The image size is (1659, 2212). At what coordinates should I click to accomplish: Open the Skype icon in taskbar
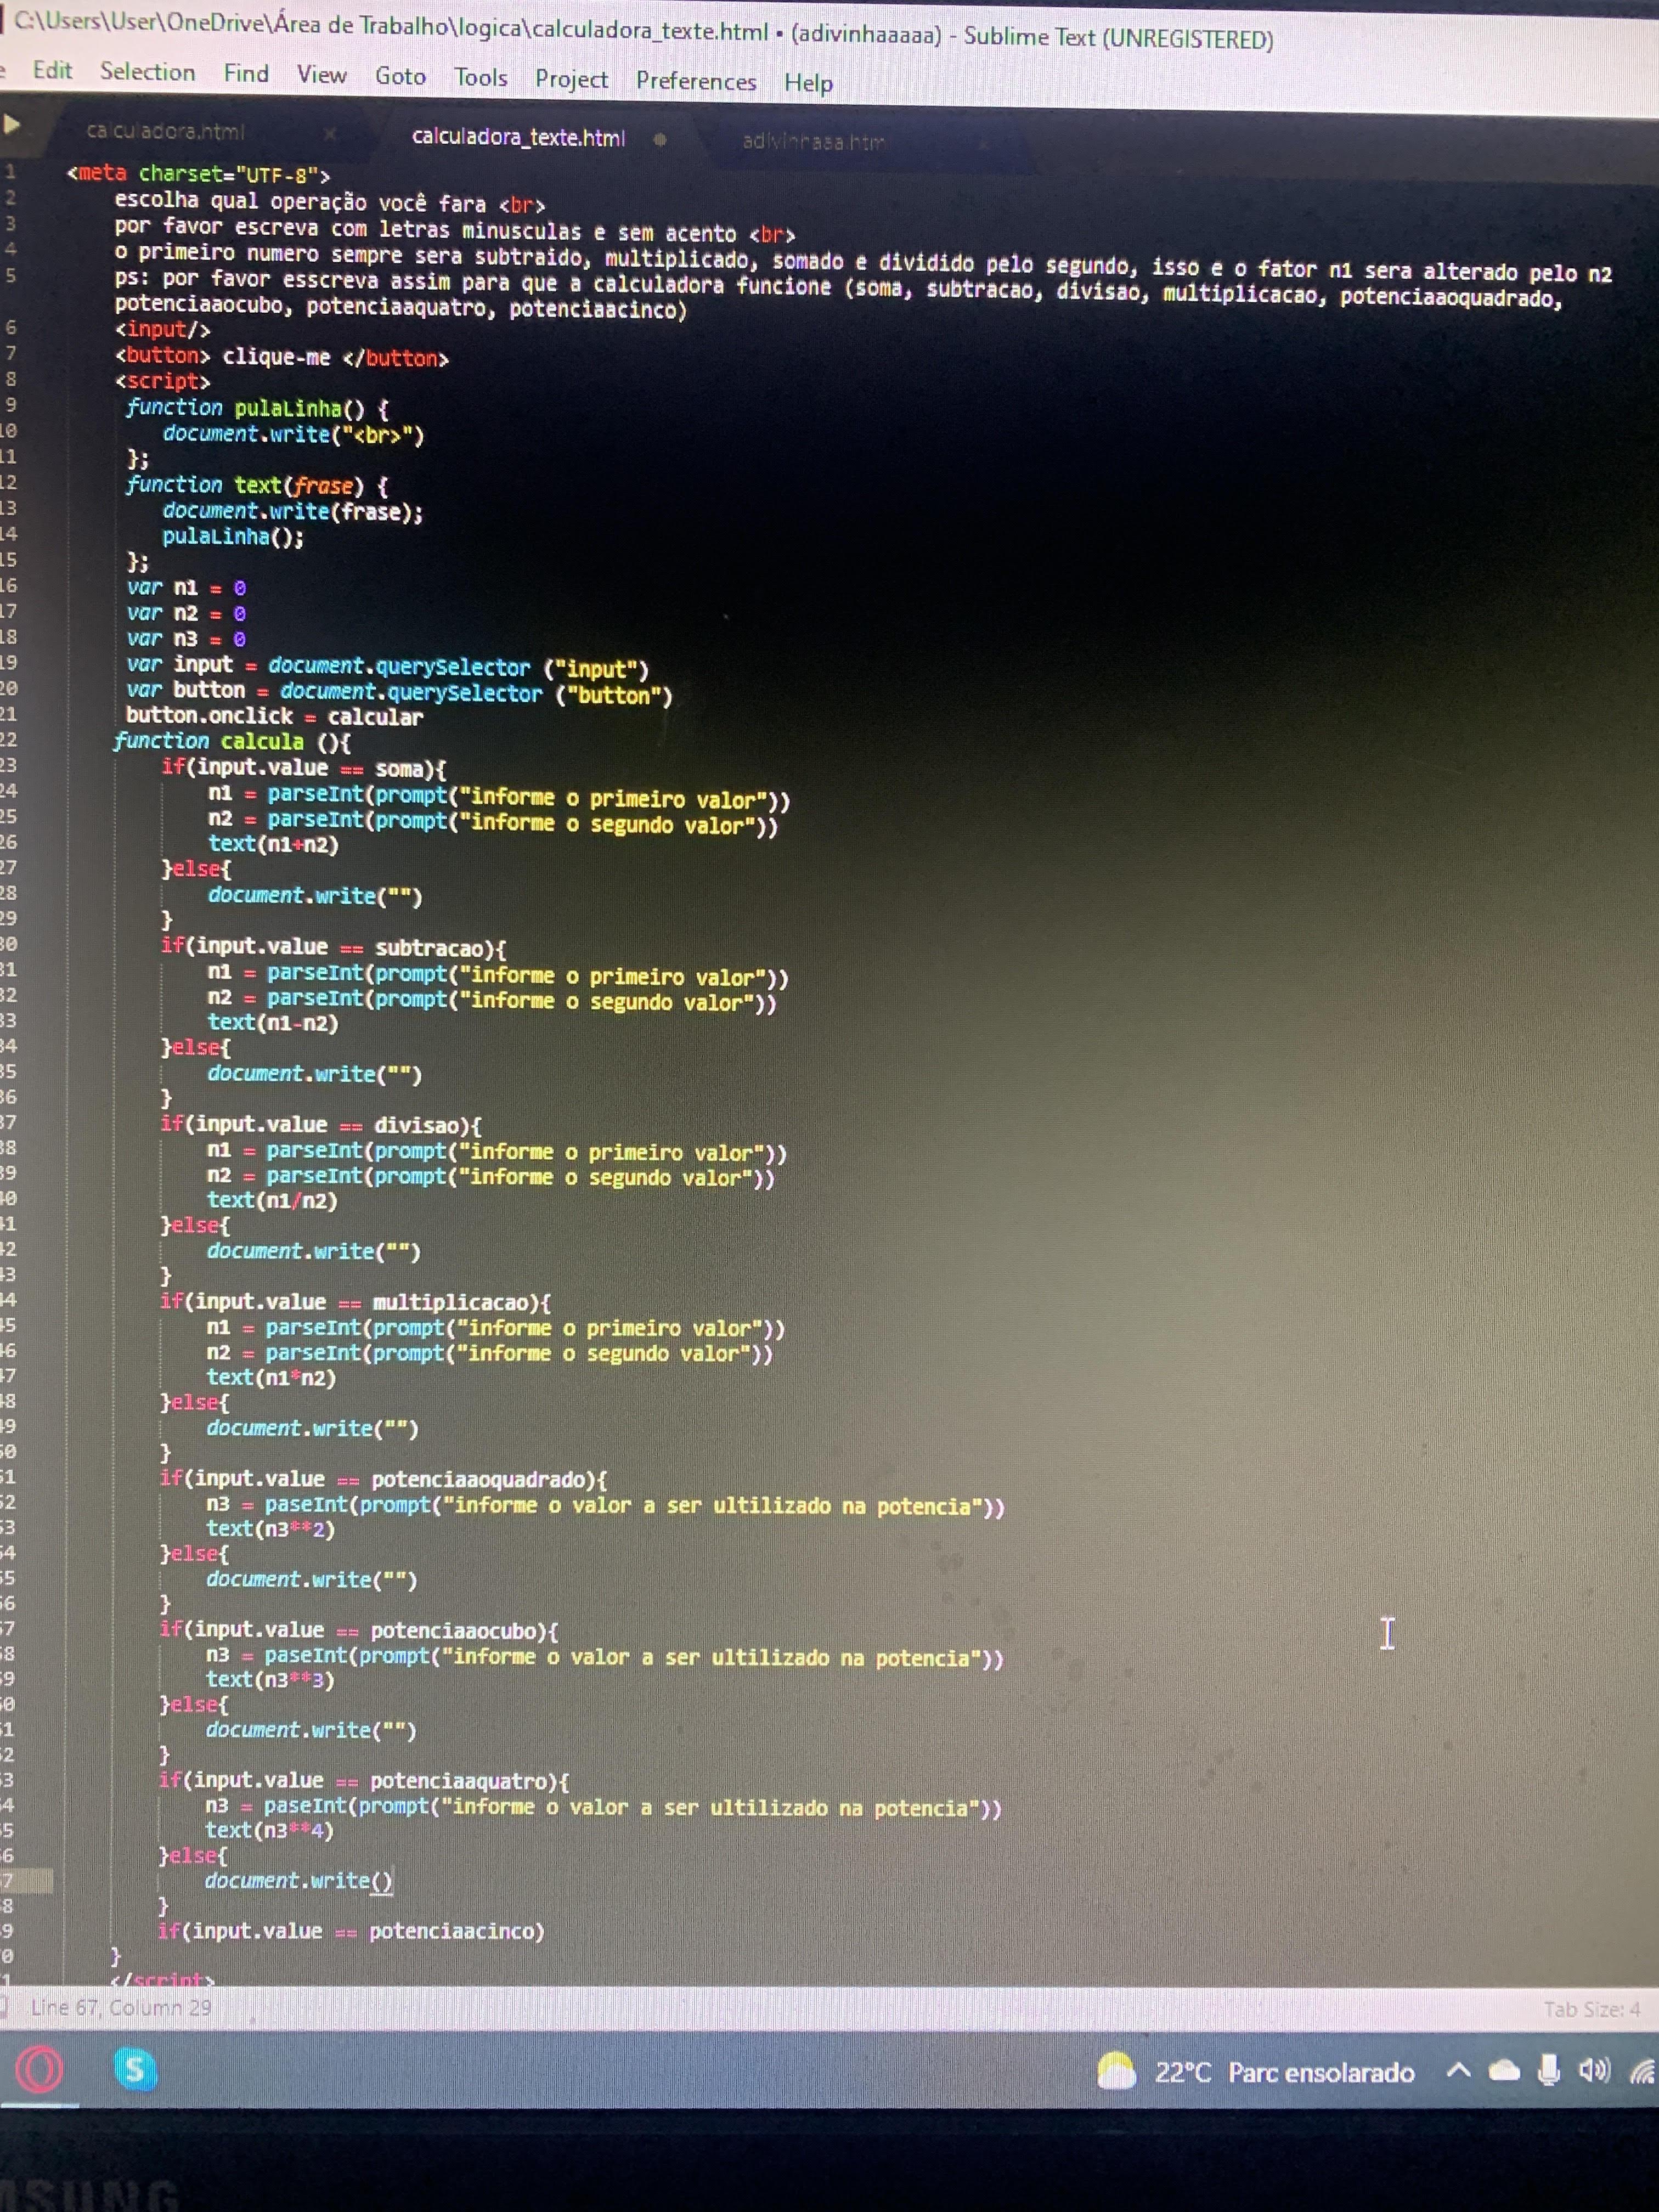coord(134,2068)
